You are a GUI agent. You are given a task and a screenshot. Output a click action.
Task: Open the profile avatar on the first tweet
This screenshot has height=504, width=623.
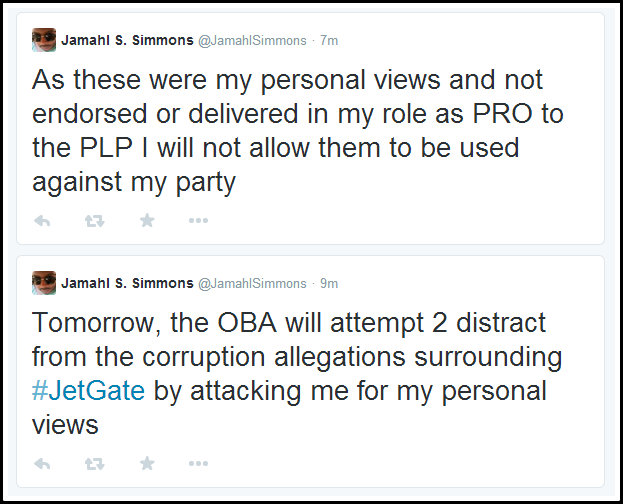(43, 40)
